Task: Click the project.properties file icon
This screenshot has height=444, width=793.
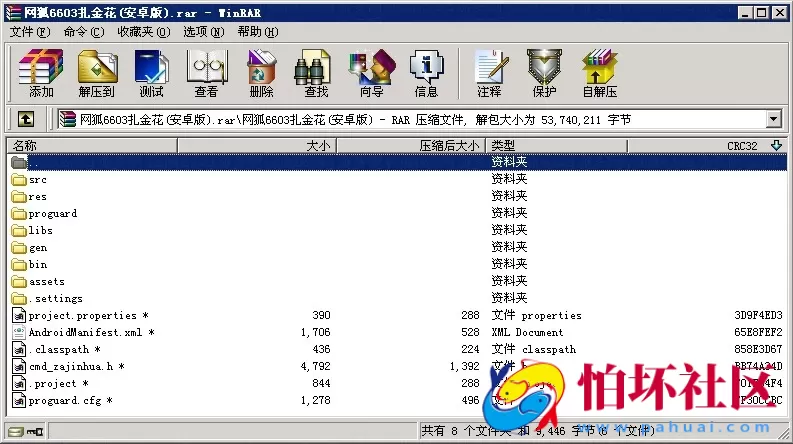Action: point(19,315)
